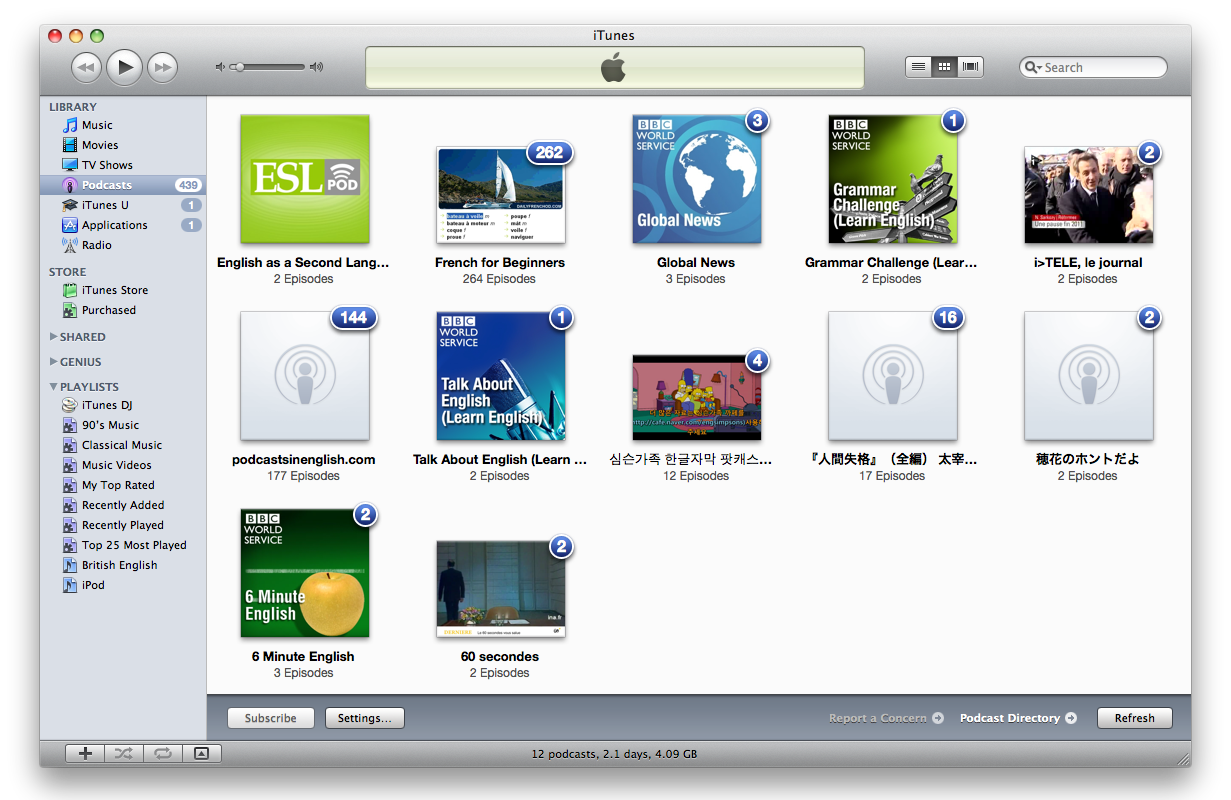
Task: Open the Purchased icon in sidebar
Action: pos(70,310)
